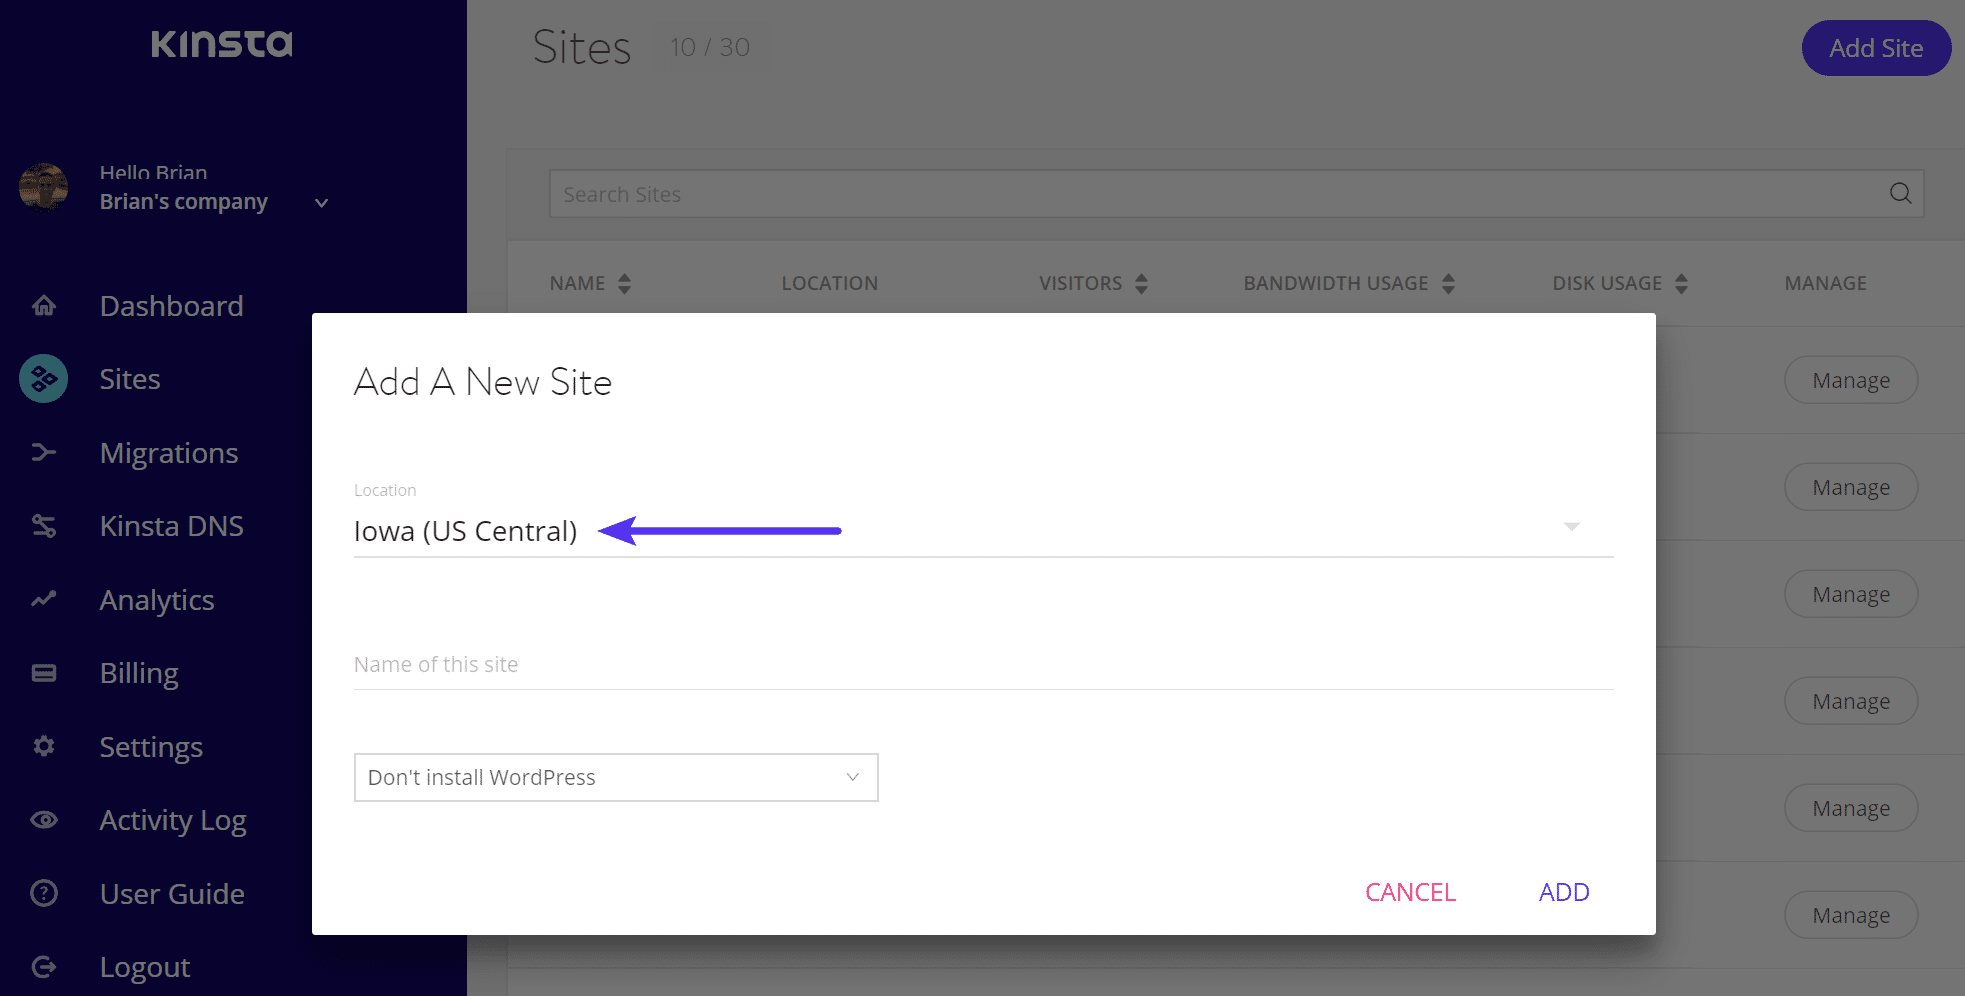Click the Settings gear icon
This screenshot has width=1965, height=996.
(44, 746)
